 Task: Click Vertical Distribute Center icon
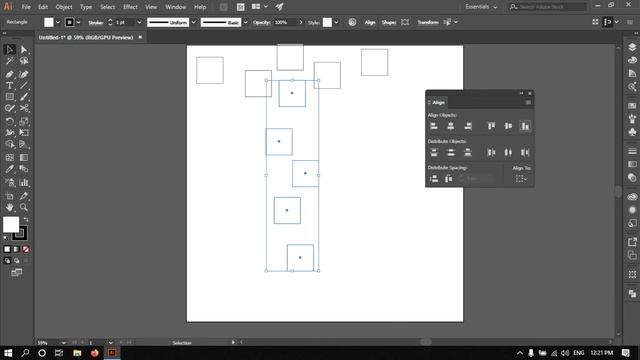451,153
